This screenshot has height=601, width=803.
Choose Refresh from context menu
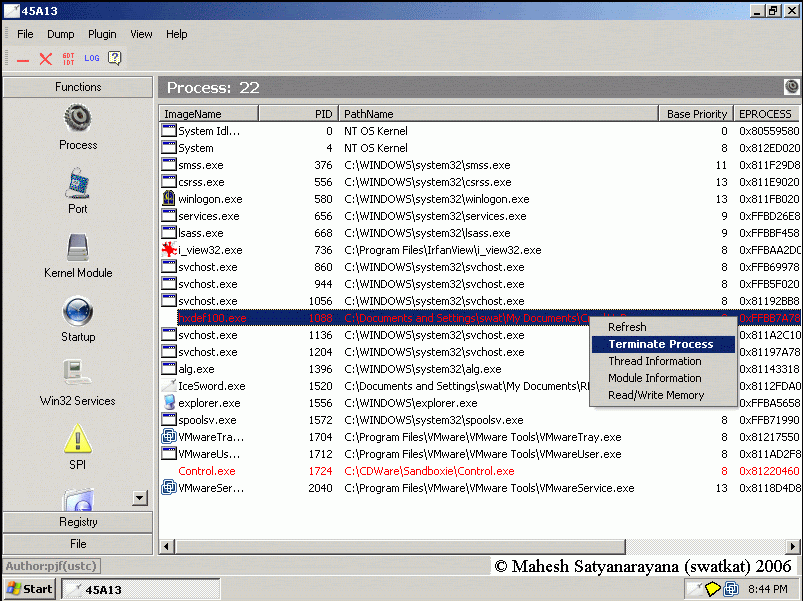pos(663,327)
